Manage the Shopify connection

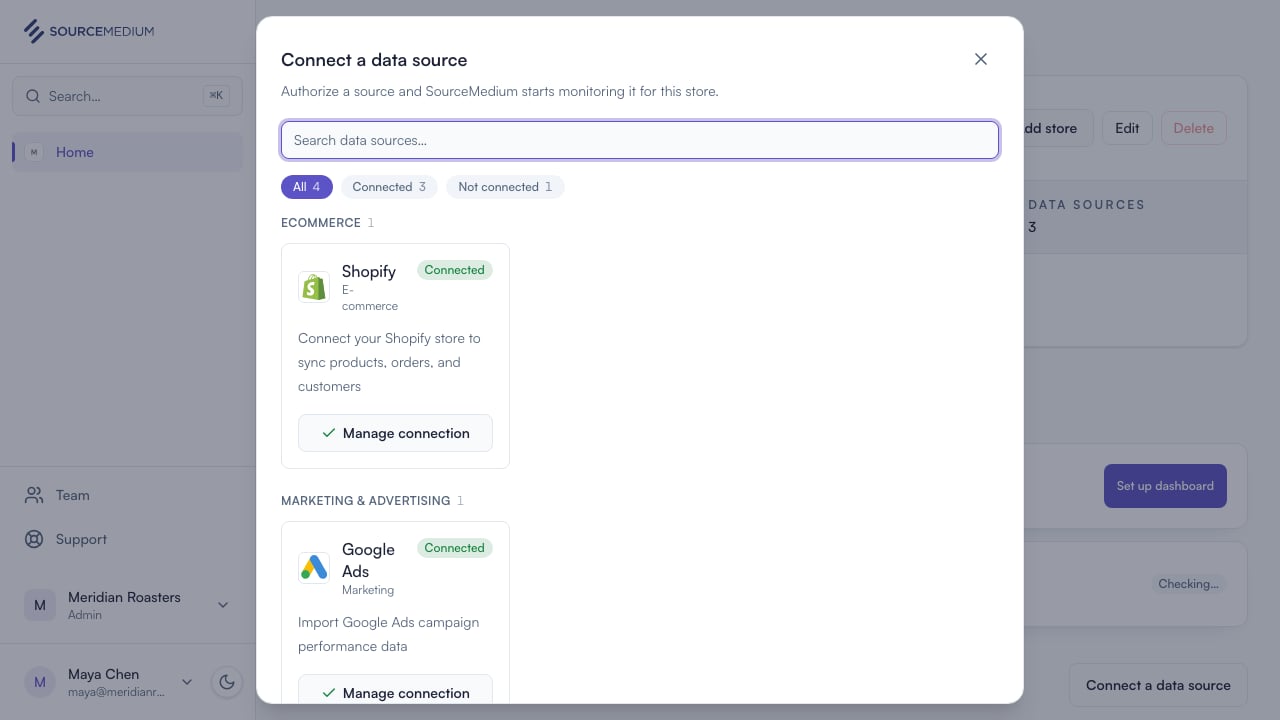pyautogui.click(x=395, y=433)
